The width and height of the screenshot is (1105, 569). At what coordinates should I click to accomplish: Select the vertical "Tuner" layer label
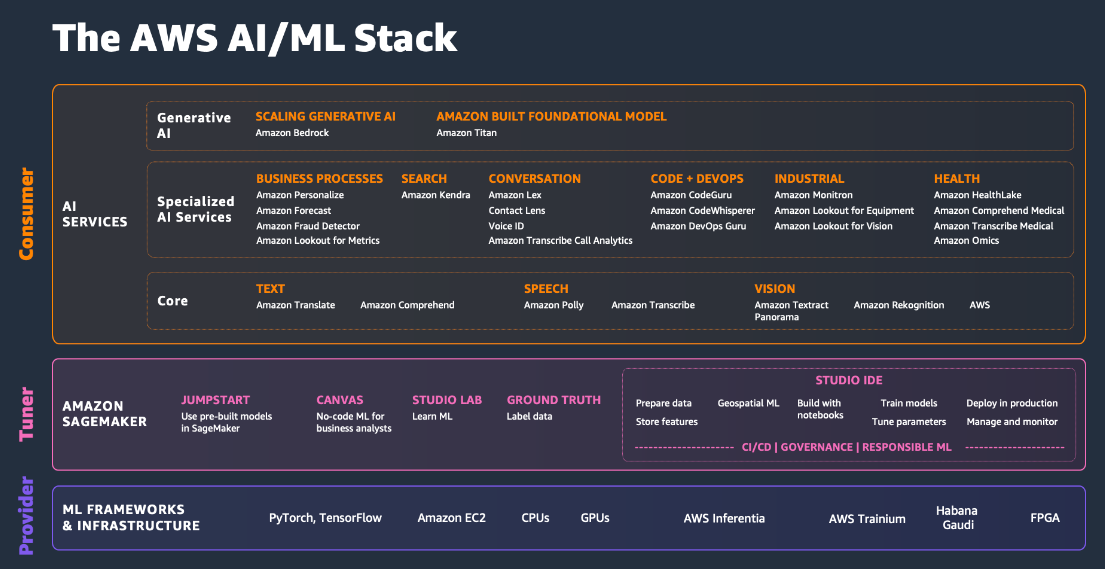coord(26,414)
